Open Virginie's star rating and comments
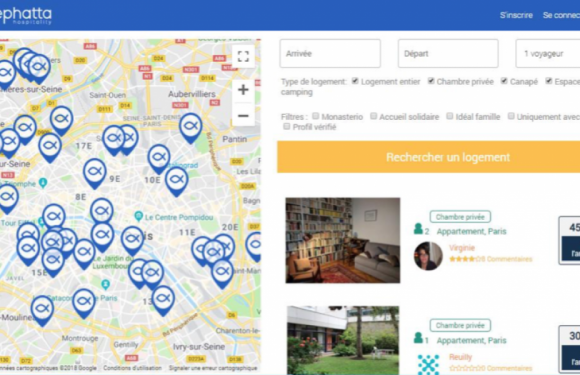Image resolution: width=580 pixels, height=375 pixels. point(490,259)
